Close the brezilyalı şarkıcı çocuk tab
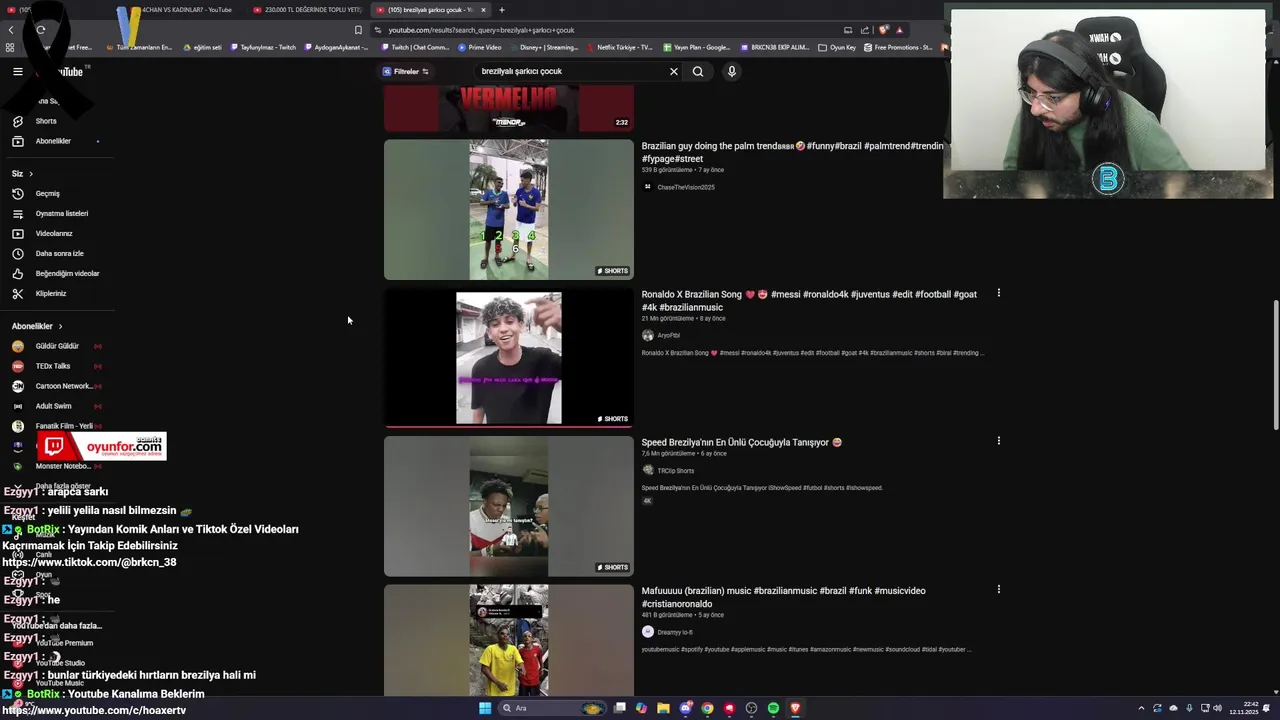The image size is (1280, 720). [483, 10]
